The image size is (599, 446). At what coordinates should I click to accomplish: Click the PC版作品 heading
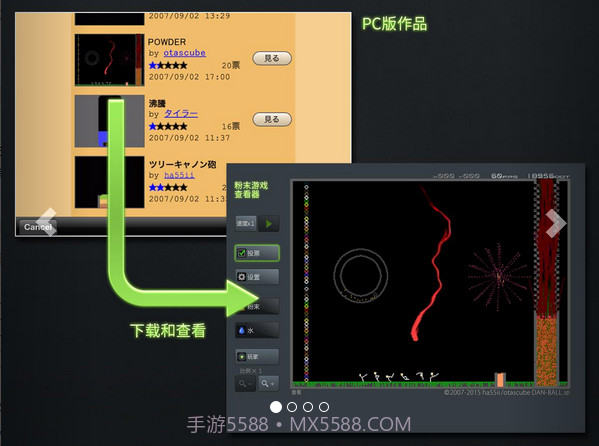click(x=394, y=24)
